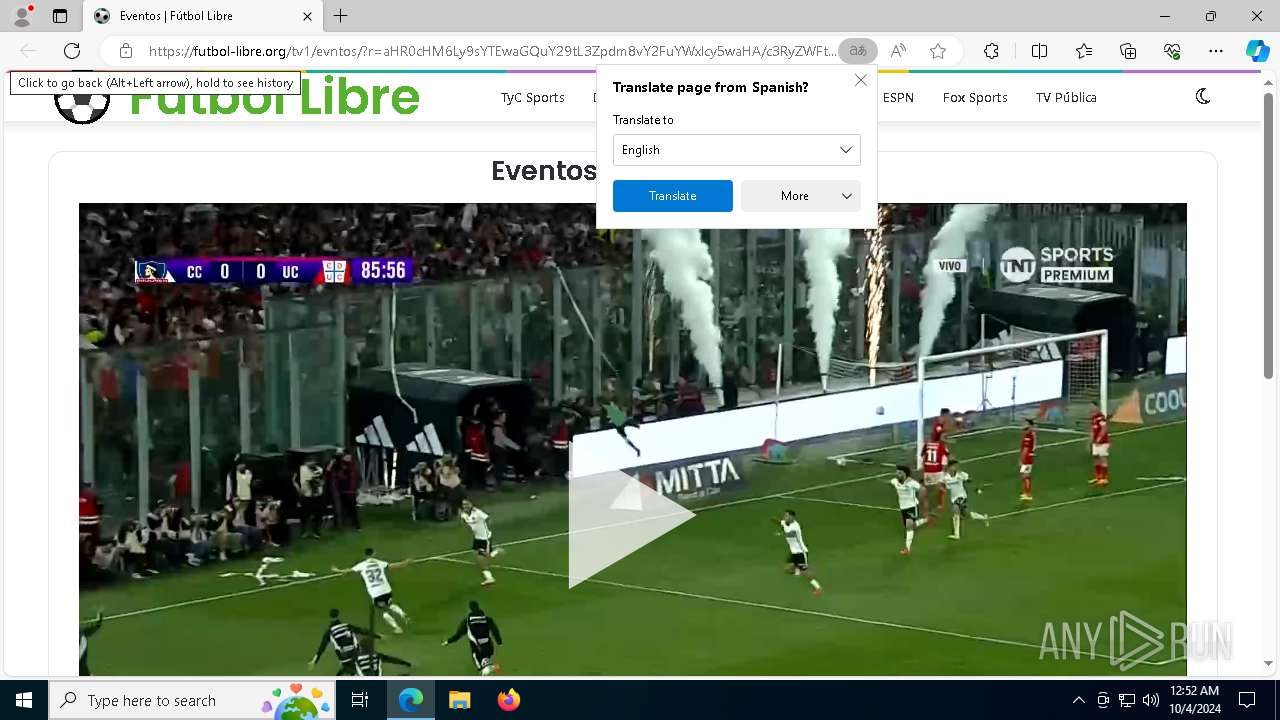Open the TV Pública channel link
The height and width of the screenshot is (720, 1280).
pyautogui.click(x=1066, y=97)
